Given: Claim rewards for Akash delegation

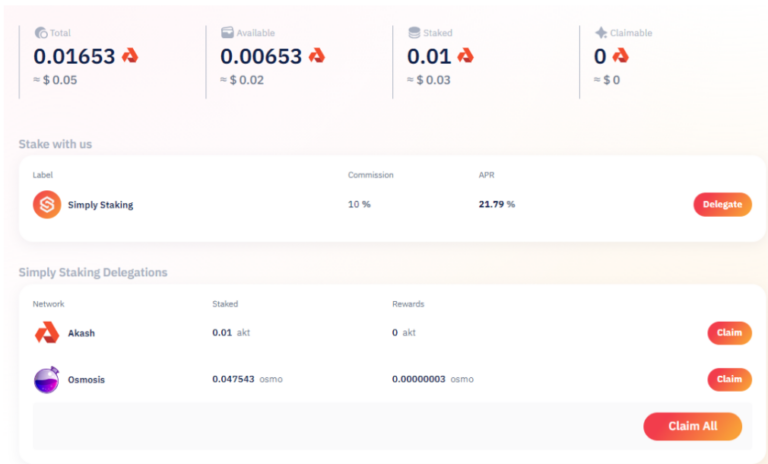Looking at the screenshot, I should 729,333.
